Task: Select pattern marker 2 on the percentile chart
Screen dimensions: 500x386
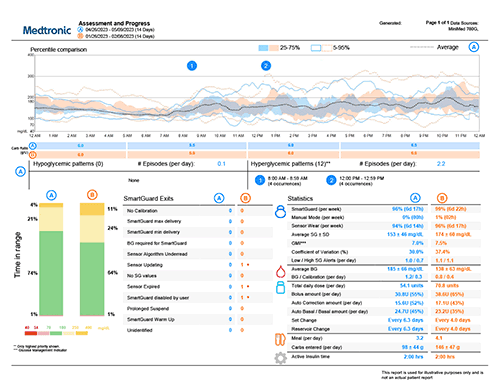Action: 266,66
